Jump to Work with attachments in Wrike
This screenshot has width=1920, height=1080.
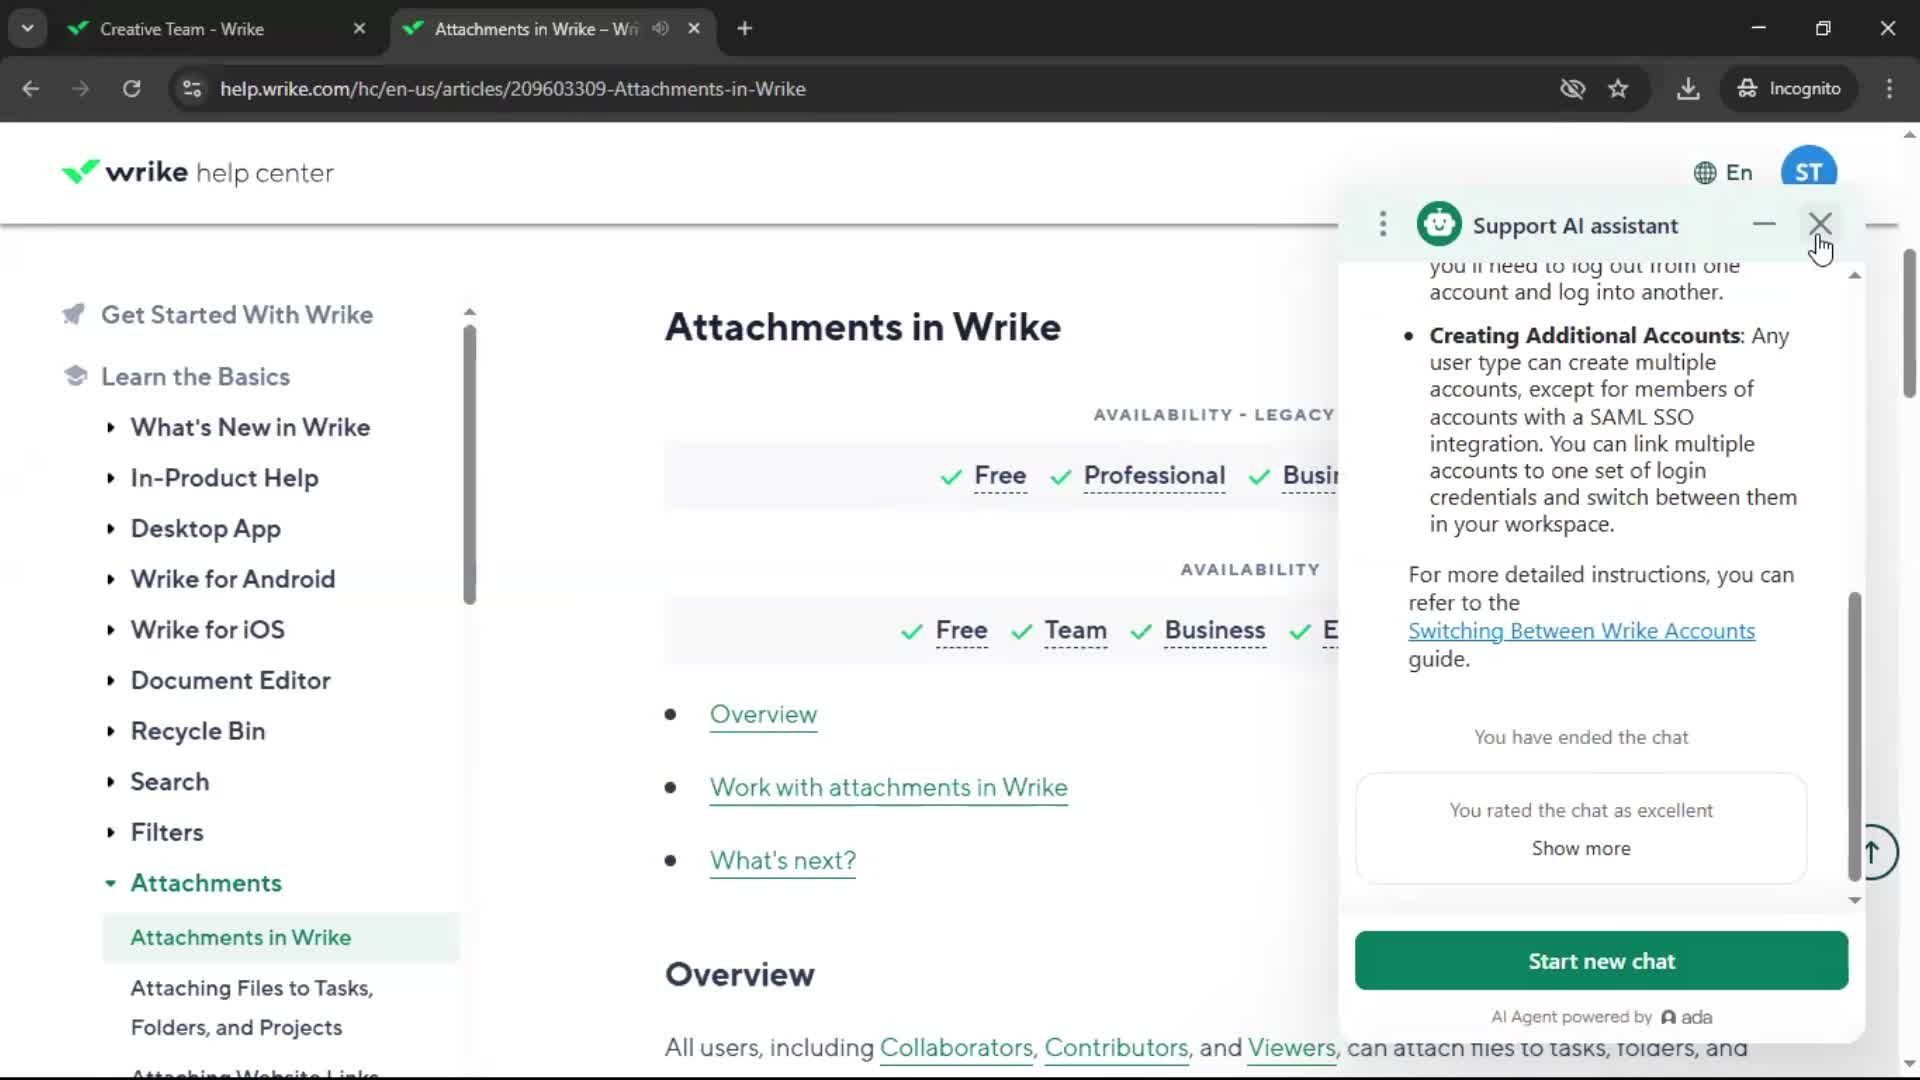coord(888,788)
